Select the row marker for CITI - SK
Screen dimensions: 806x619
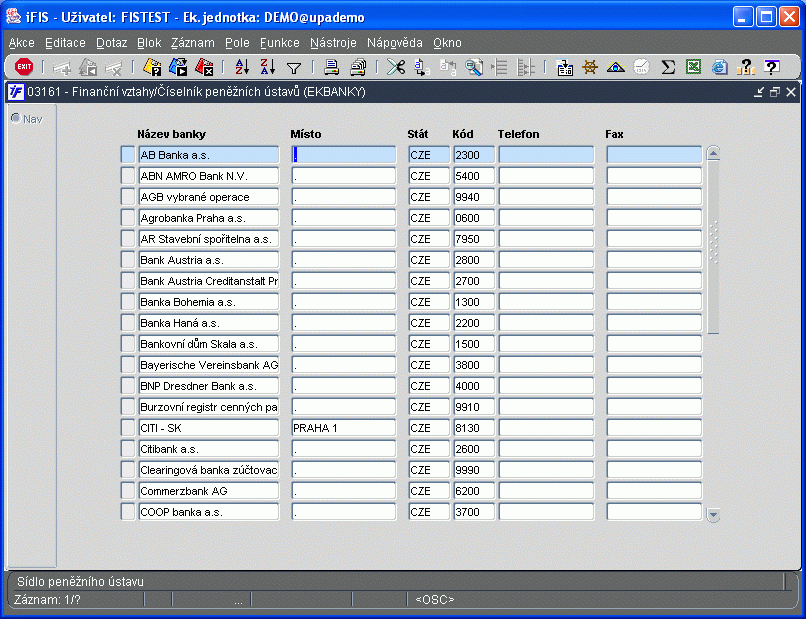tap(127, 428)
